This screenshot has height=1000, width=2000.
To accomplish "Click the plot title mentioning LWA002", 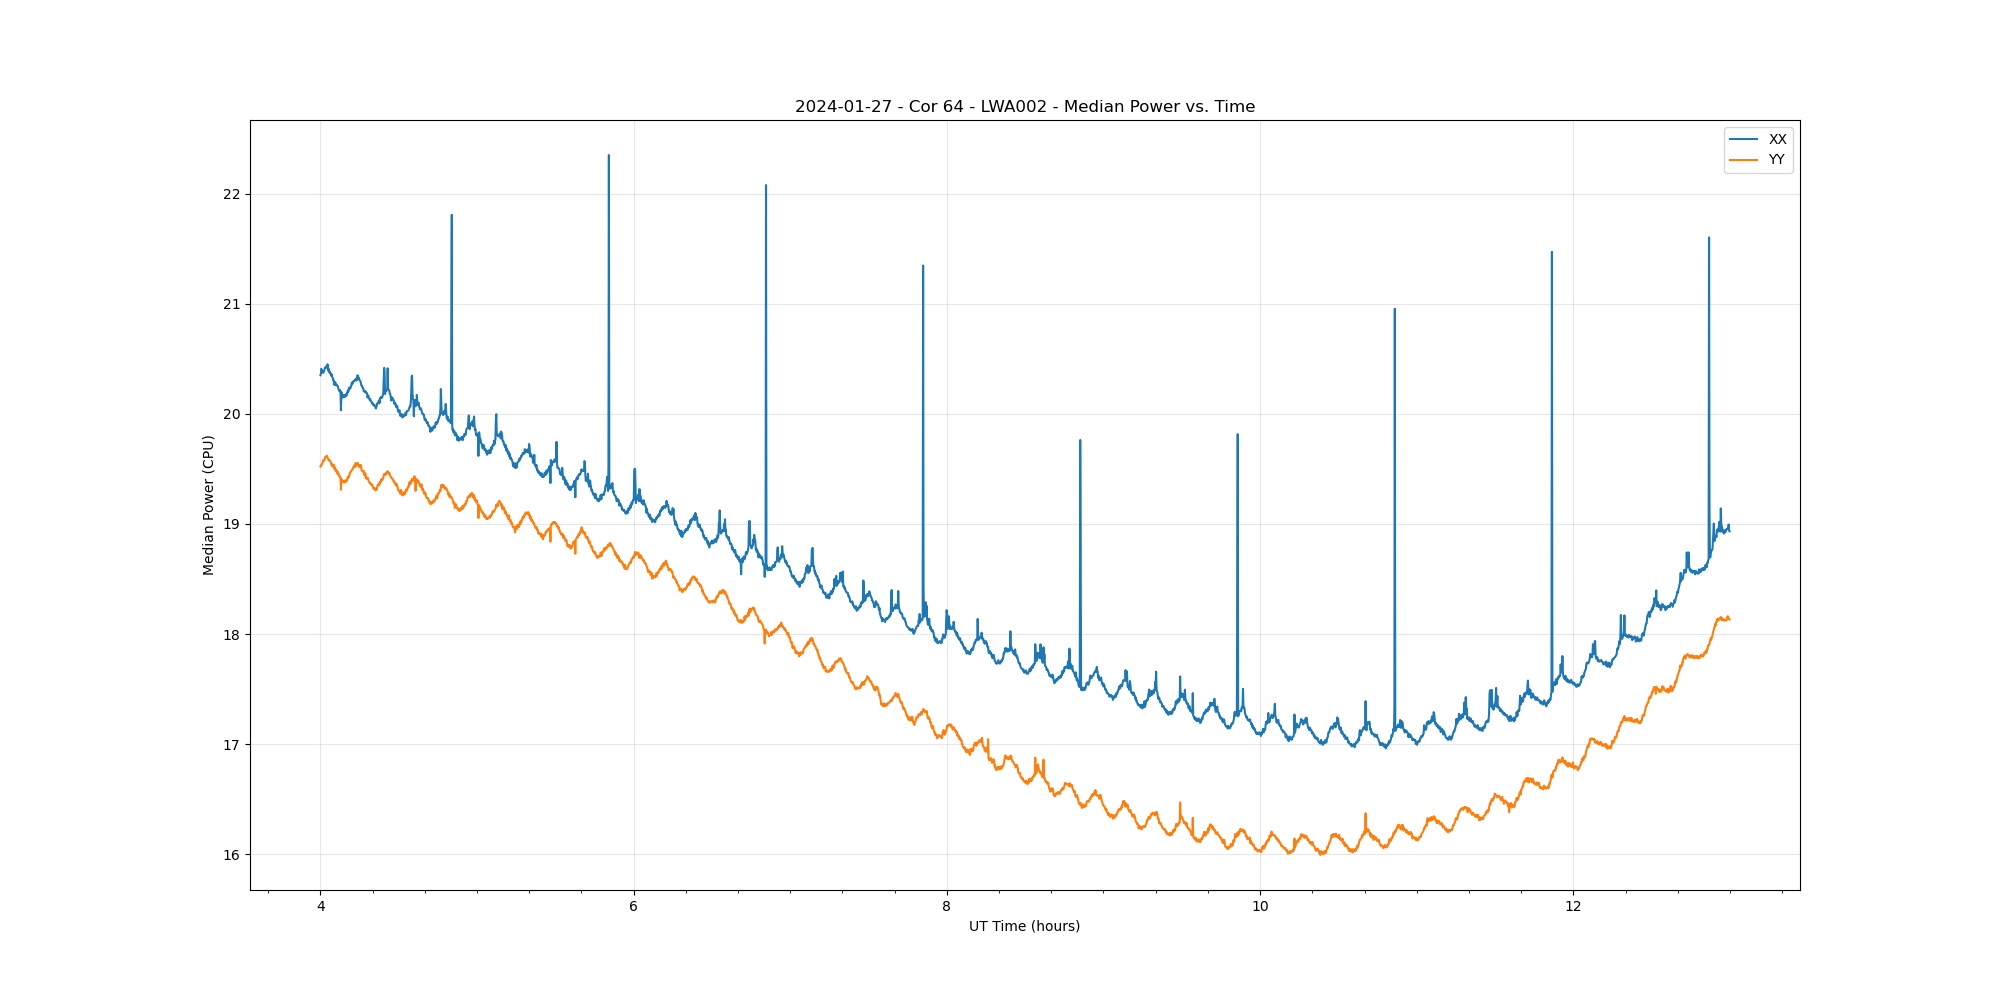I will click(1024, 107).
